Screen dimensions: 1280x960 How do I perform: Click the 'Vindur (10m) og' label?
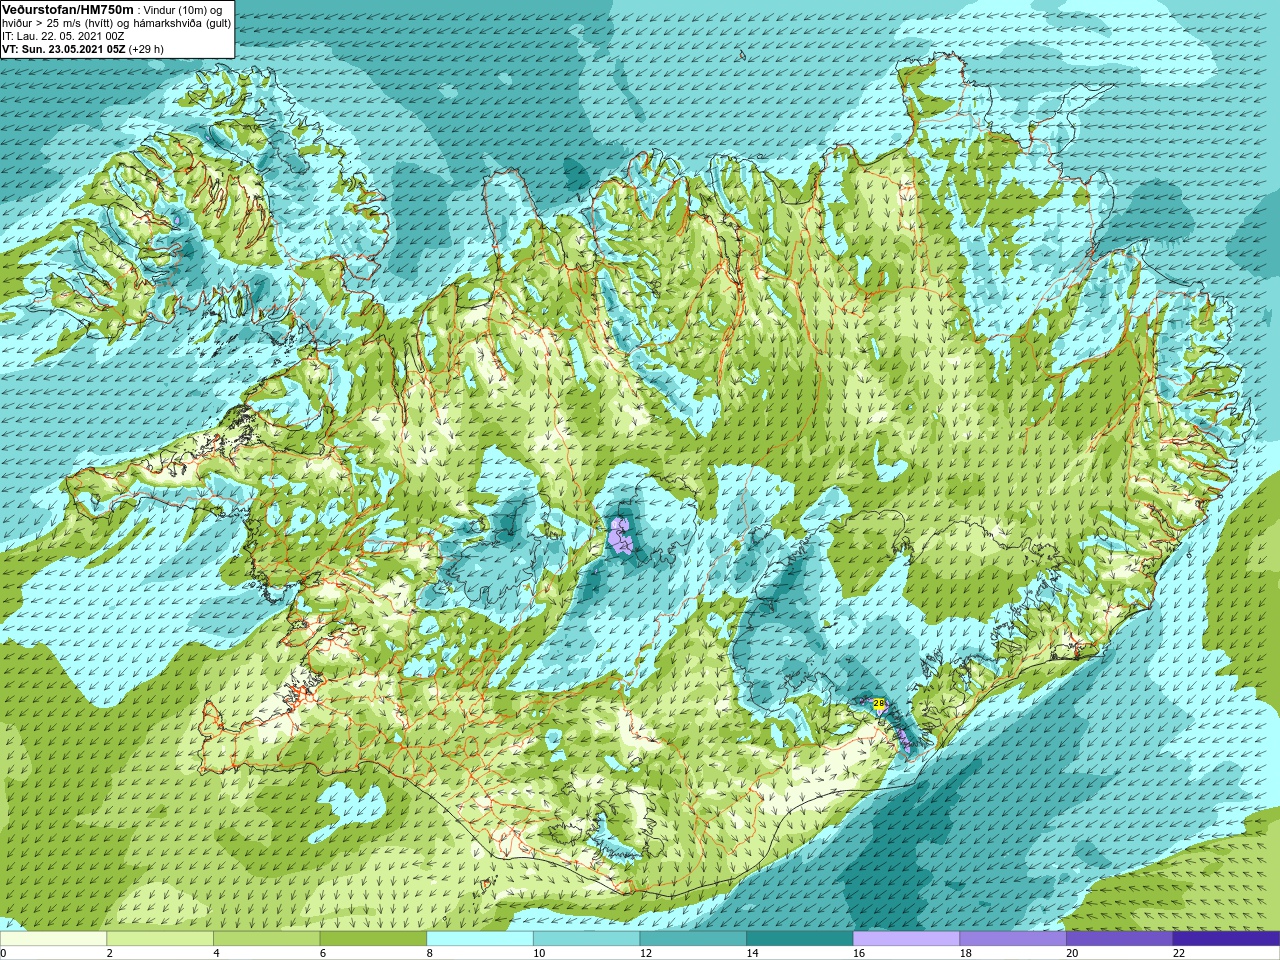[x=185, y=10]
